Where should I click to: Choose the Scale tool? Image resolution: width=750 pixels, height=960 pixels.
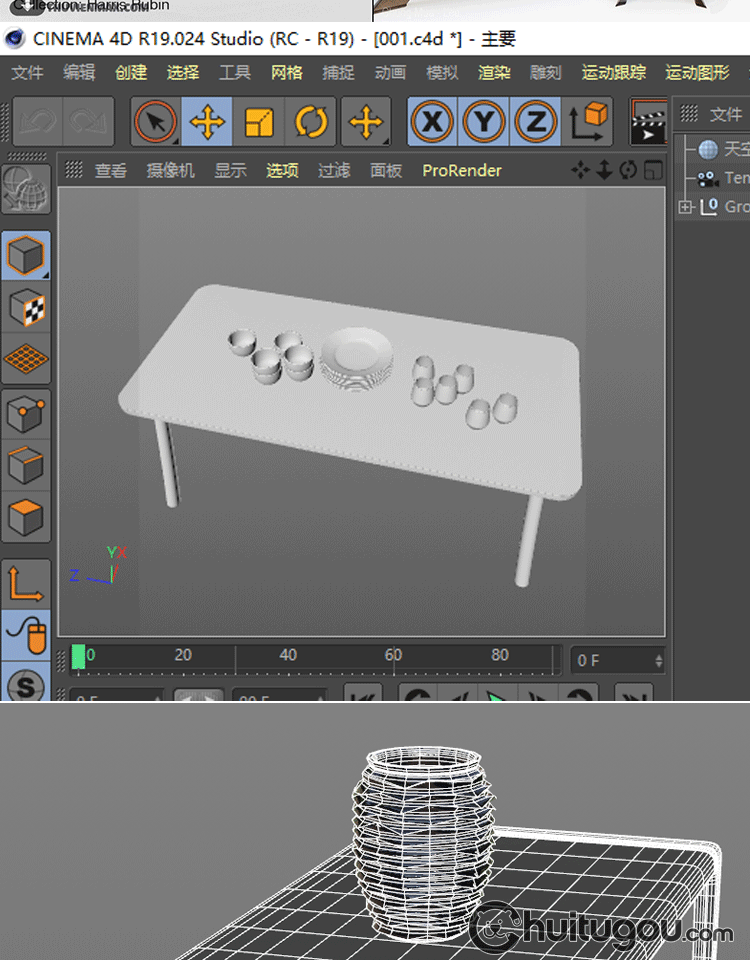[259, 122]
